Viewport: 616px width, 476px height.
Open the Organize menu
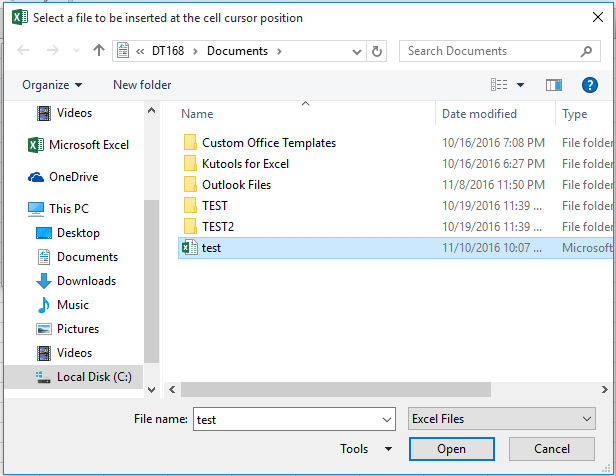52,85
